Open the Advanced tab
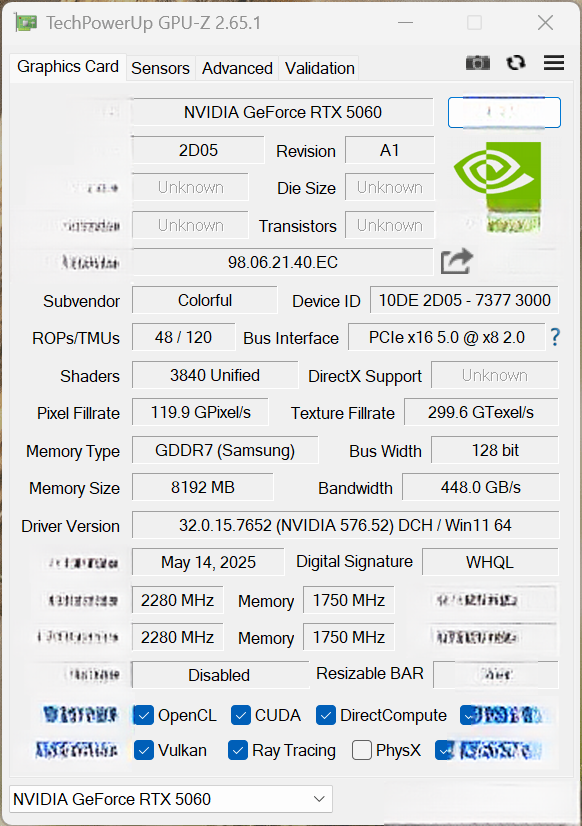 (x=237, y=68)
